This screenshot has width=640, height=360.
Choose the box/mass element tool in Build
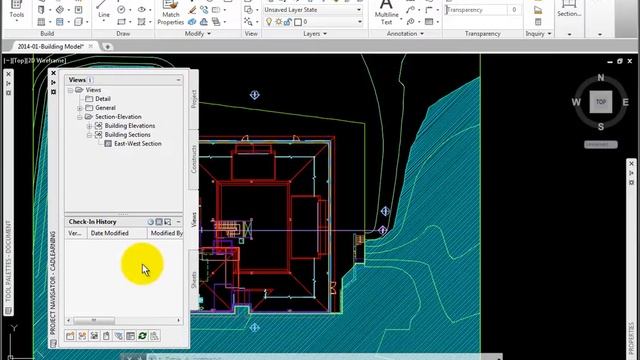click(78, 22)
